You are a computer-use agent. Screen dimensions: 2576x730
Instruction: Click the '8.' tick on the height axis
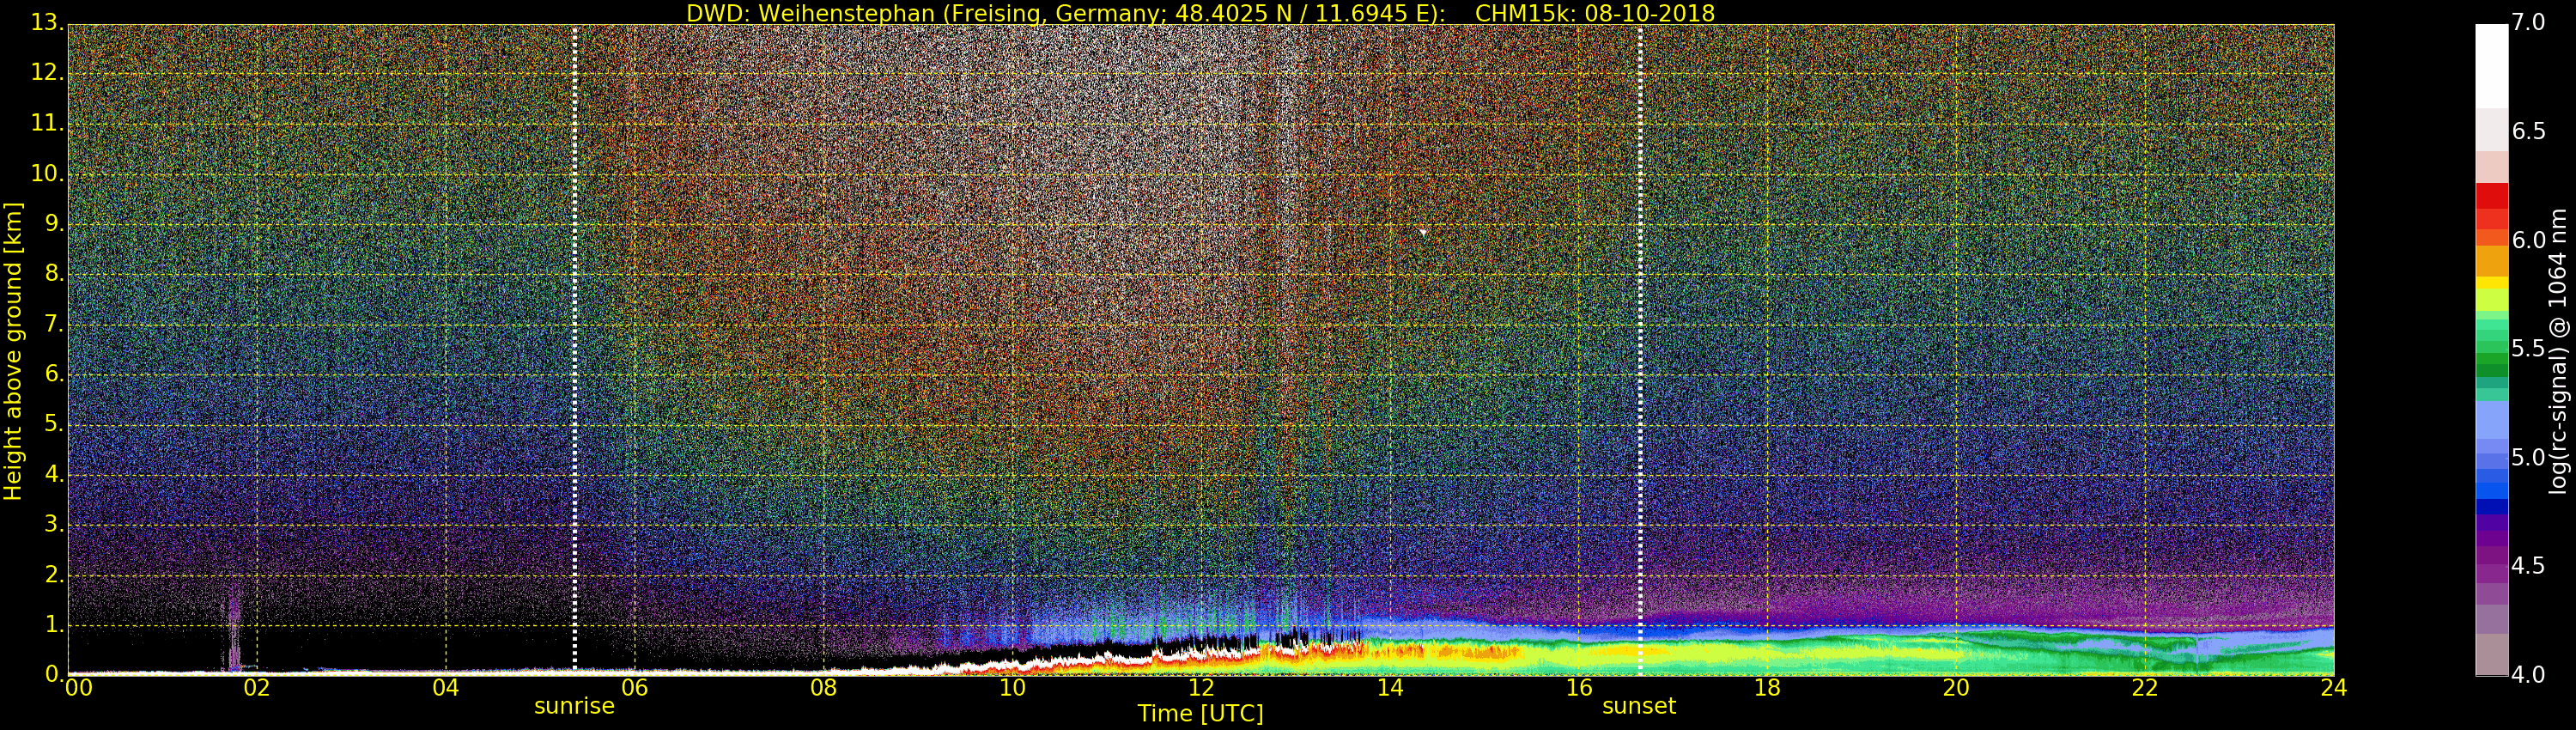pos(54,274)
